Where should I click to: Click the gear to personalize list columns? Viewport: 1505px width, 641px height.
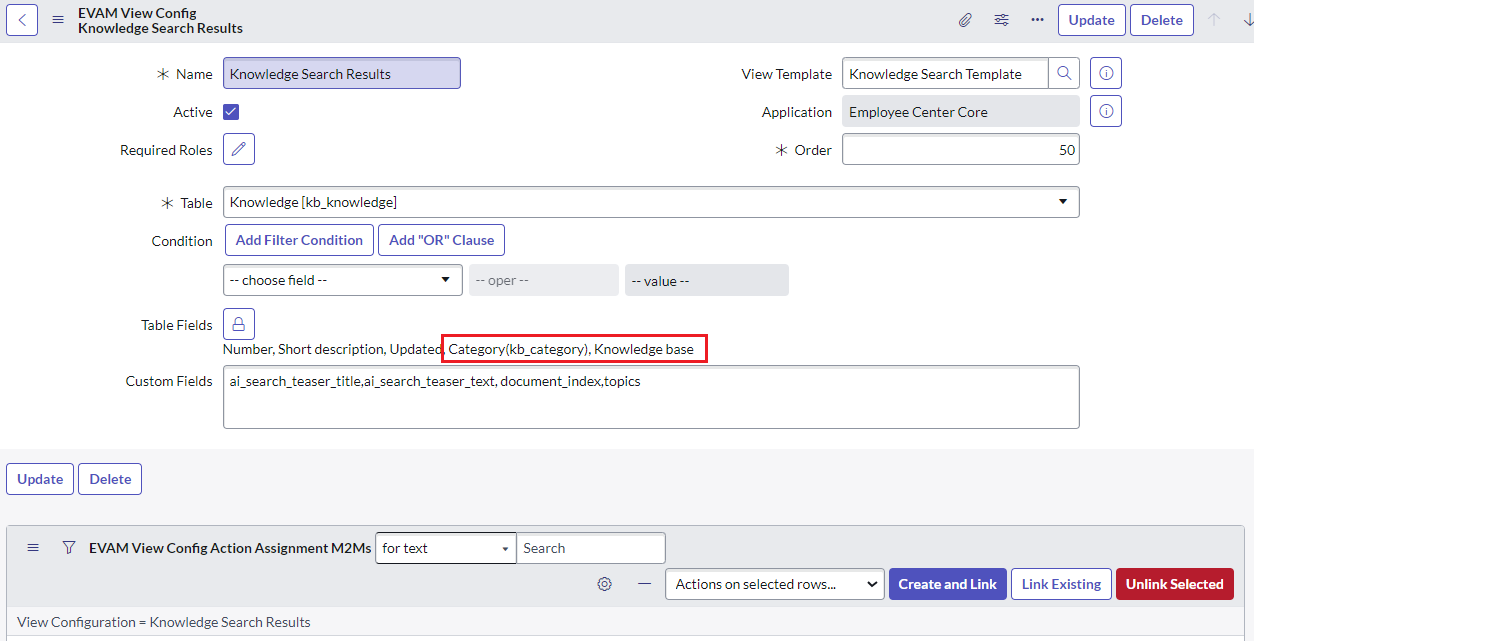pyautogui.click(x=604, y=583)
